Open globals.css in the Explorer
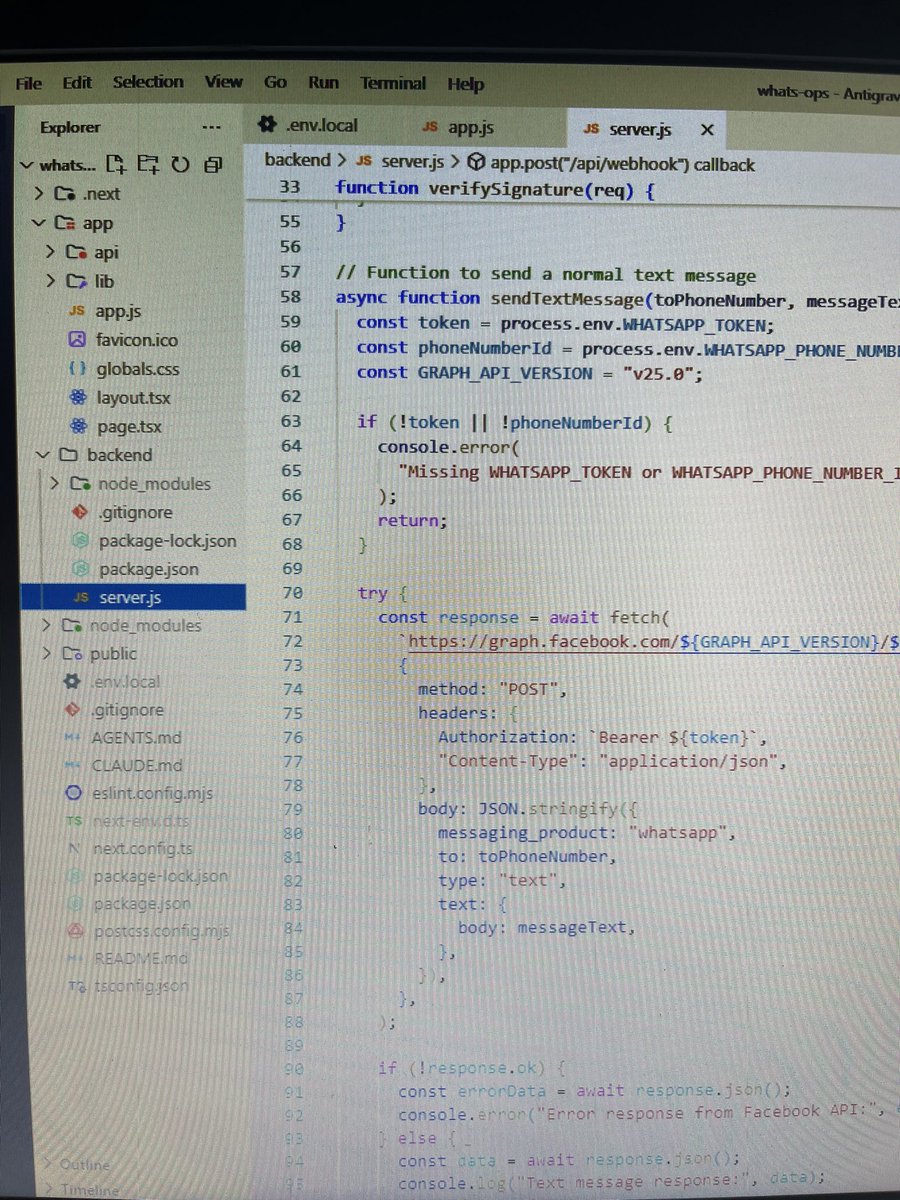This screenshot has width=900, height=1200. pos(138,369)
